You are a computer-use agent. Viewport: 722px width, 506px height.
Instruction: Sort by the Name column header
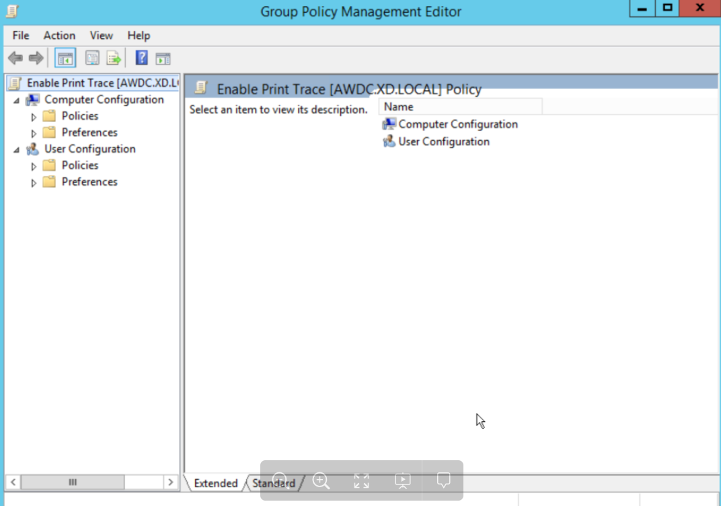(x=460, y=107)
